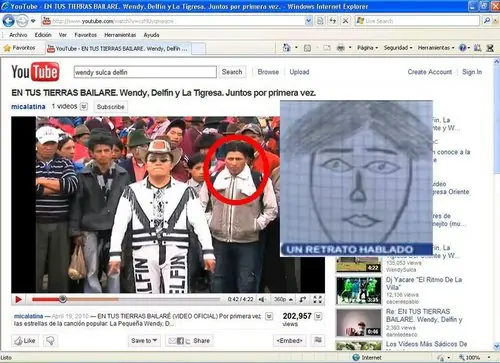Click the YouTube search field
Image resolution: width=500 pixels, height=363 pixels.
click(145, 72)
